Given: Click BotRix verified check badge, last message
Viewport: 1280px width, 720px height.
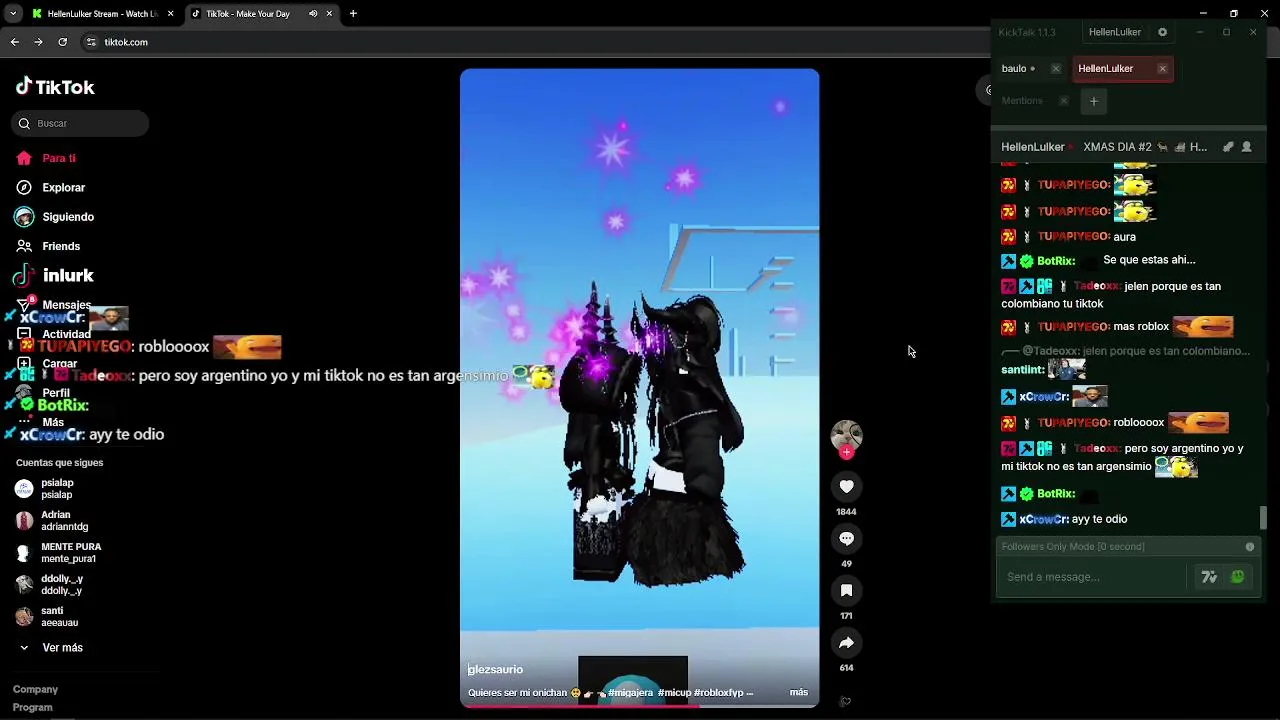Looking at the screenshot, I should coord(1026,494).
